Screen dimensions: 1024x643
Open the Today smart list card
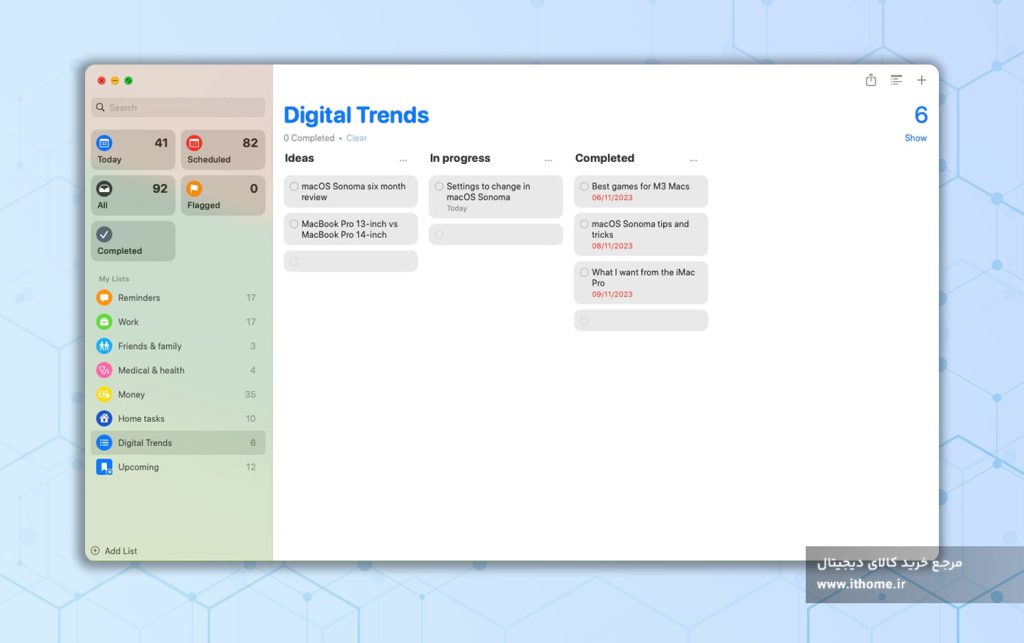tap(133, 149)
